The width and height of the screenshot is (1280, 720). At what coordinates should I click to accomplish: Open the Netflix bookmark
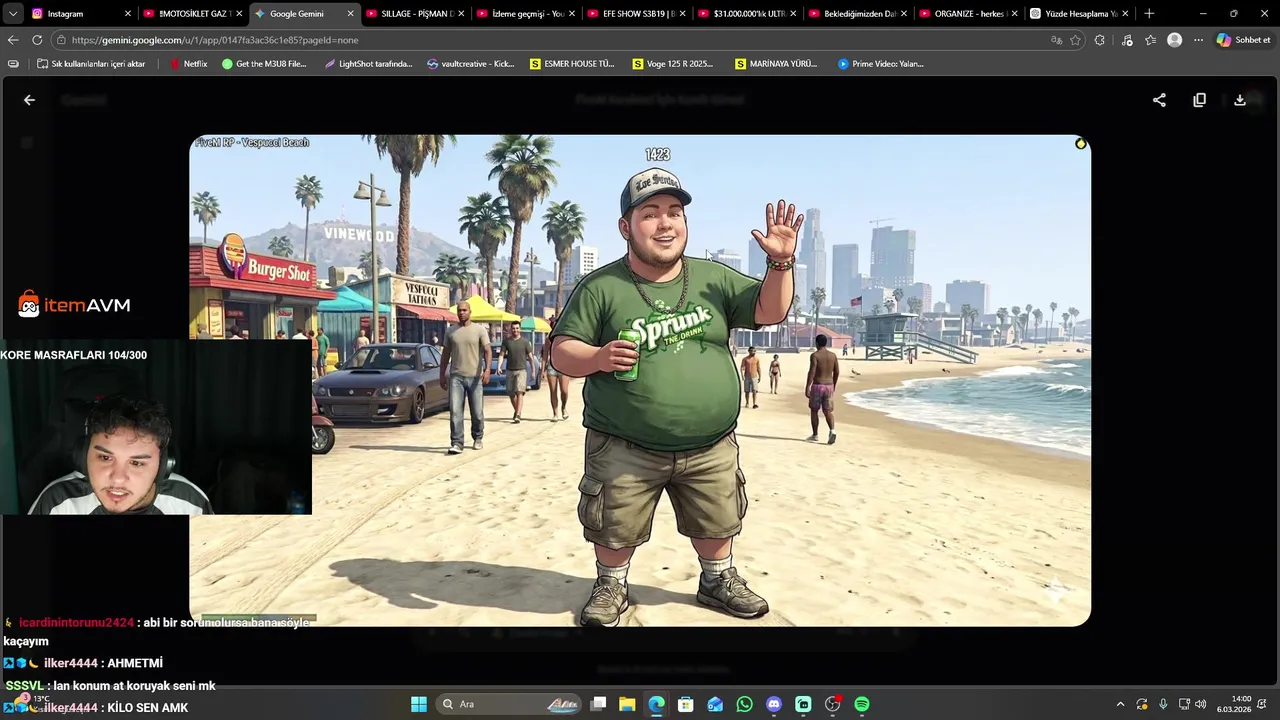(188, 64)
